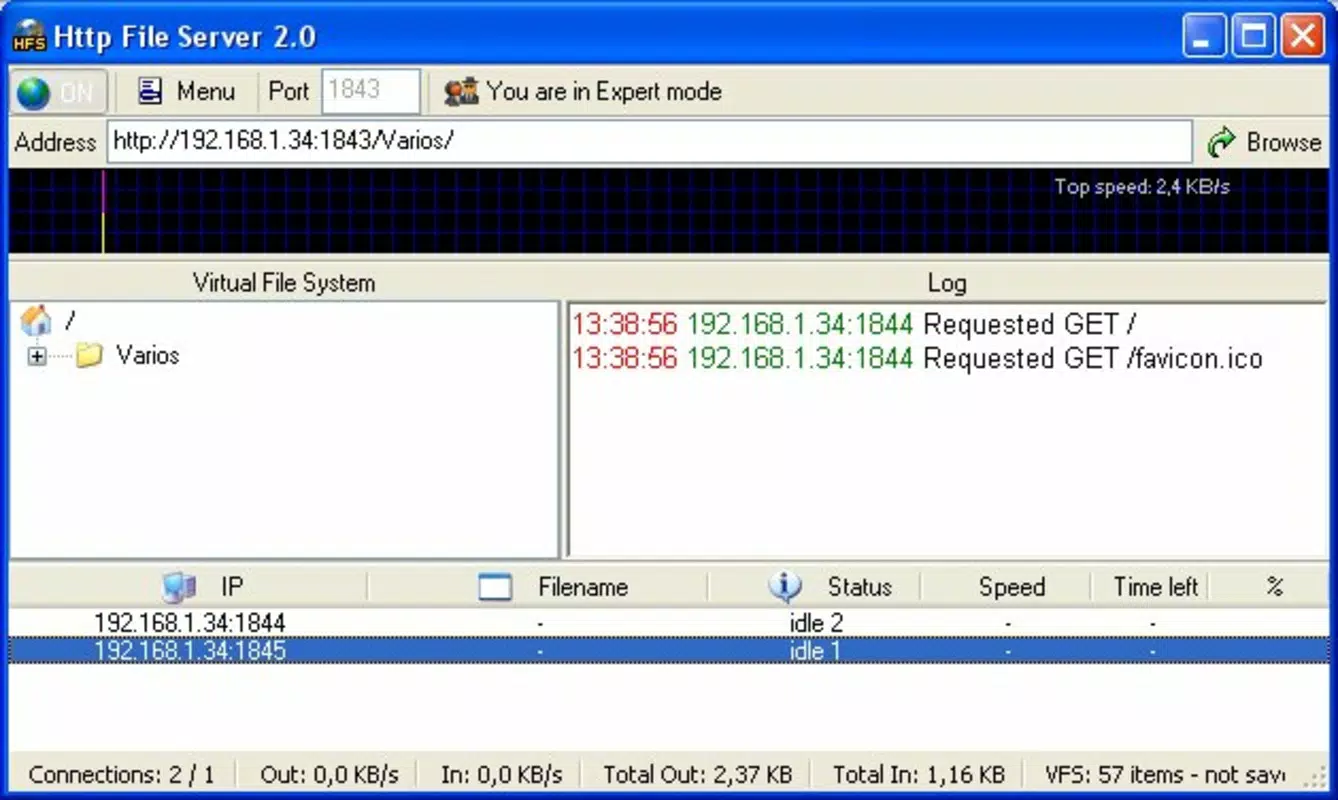
Task: Click the Log panel header
Action: tap(946, 283)
